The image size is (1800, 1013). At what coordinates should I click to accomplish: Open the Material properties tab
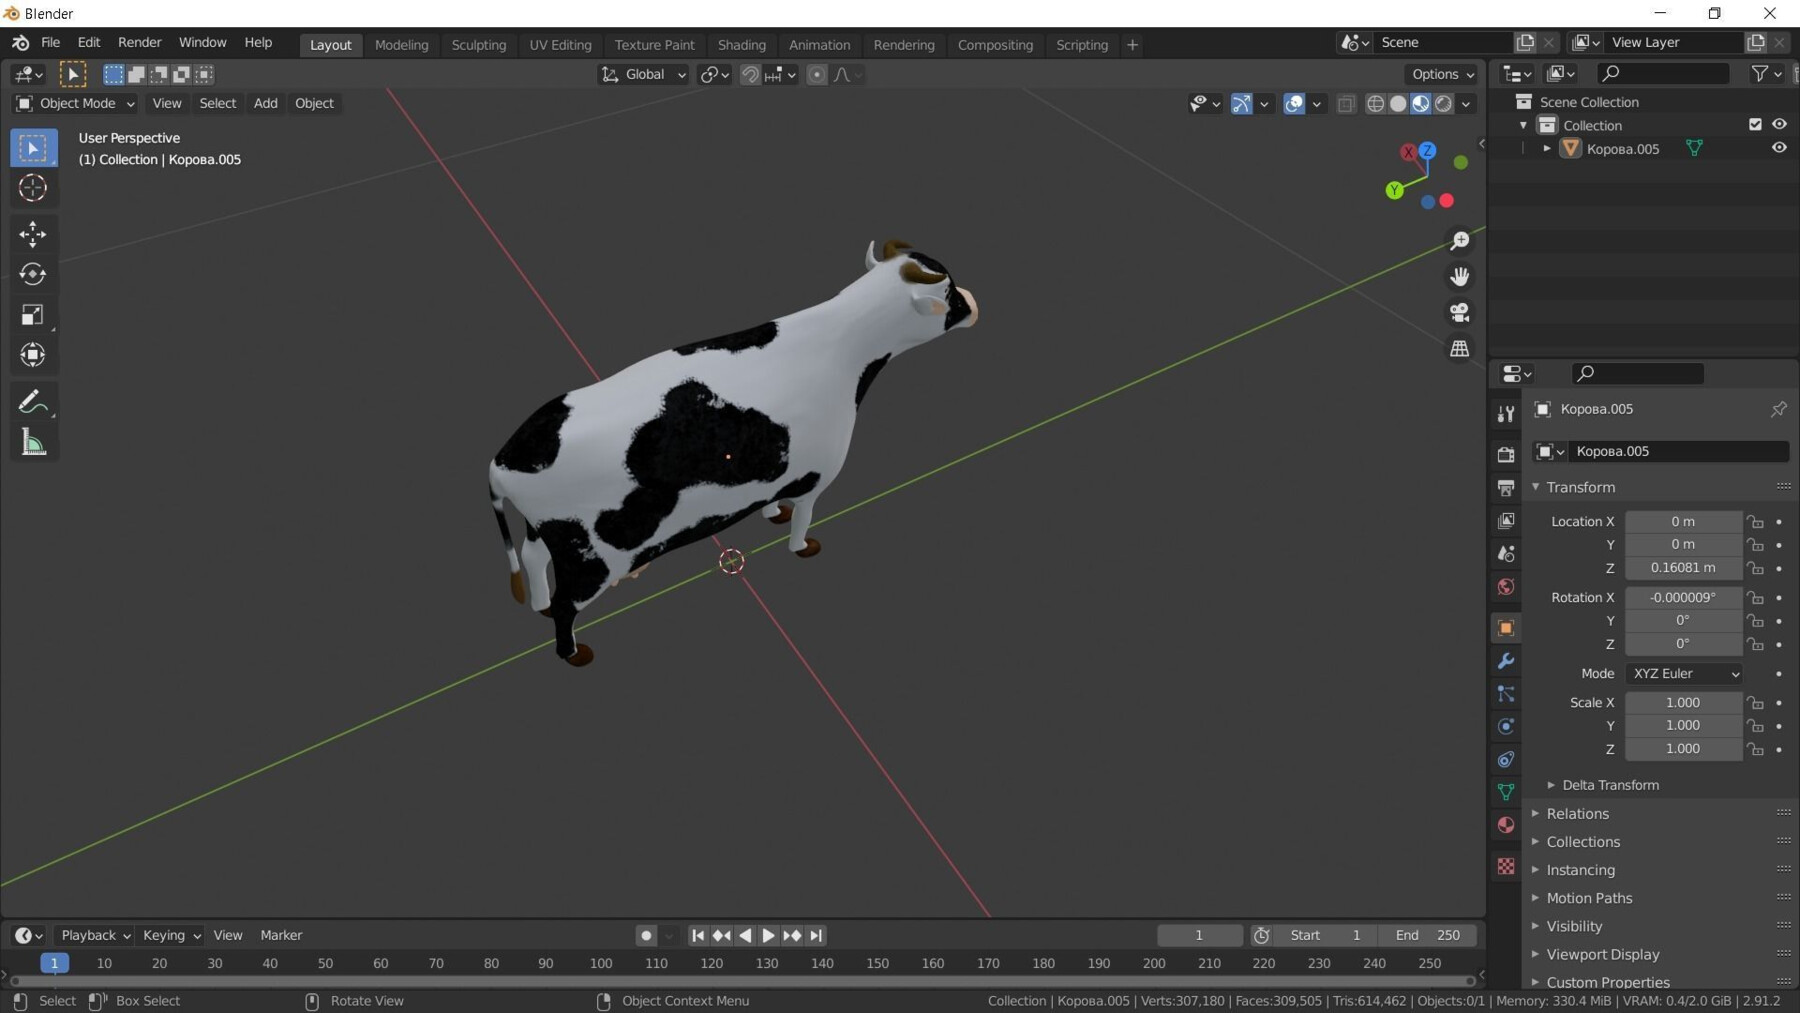pyautogui.click(x=1506, y=825)
